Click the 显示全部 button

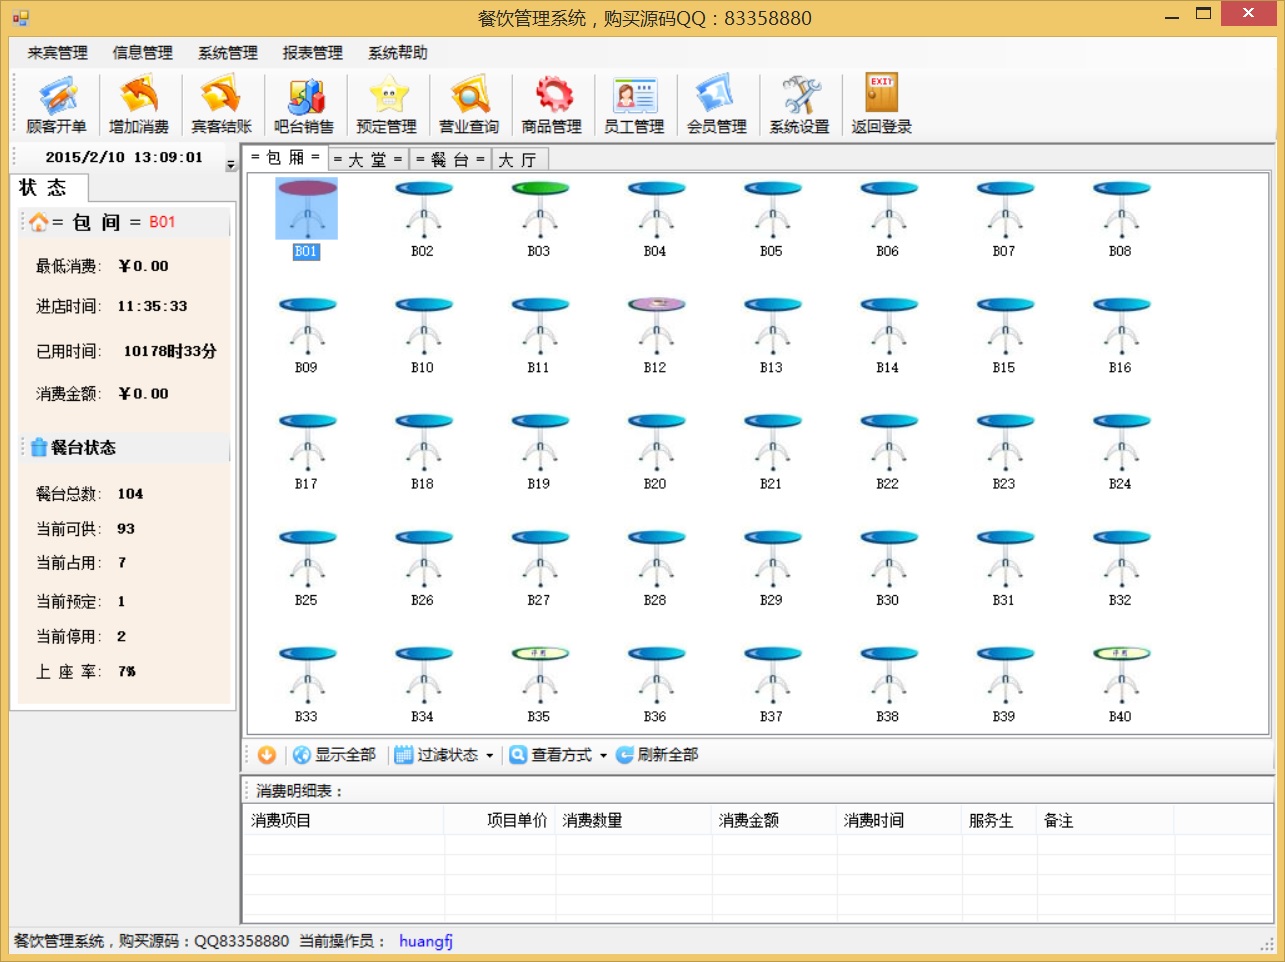click(x=334, y=755)
